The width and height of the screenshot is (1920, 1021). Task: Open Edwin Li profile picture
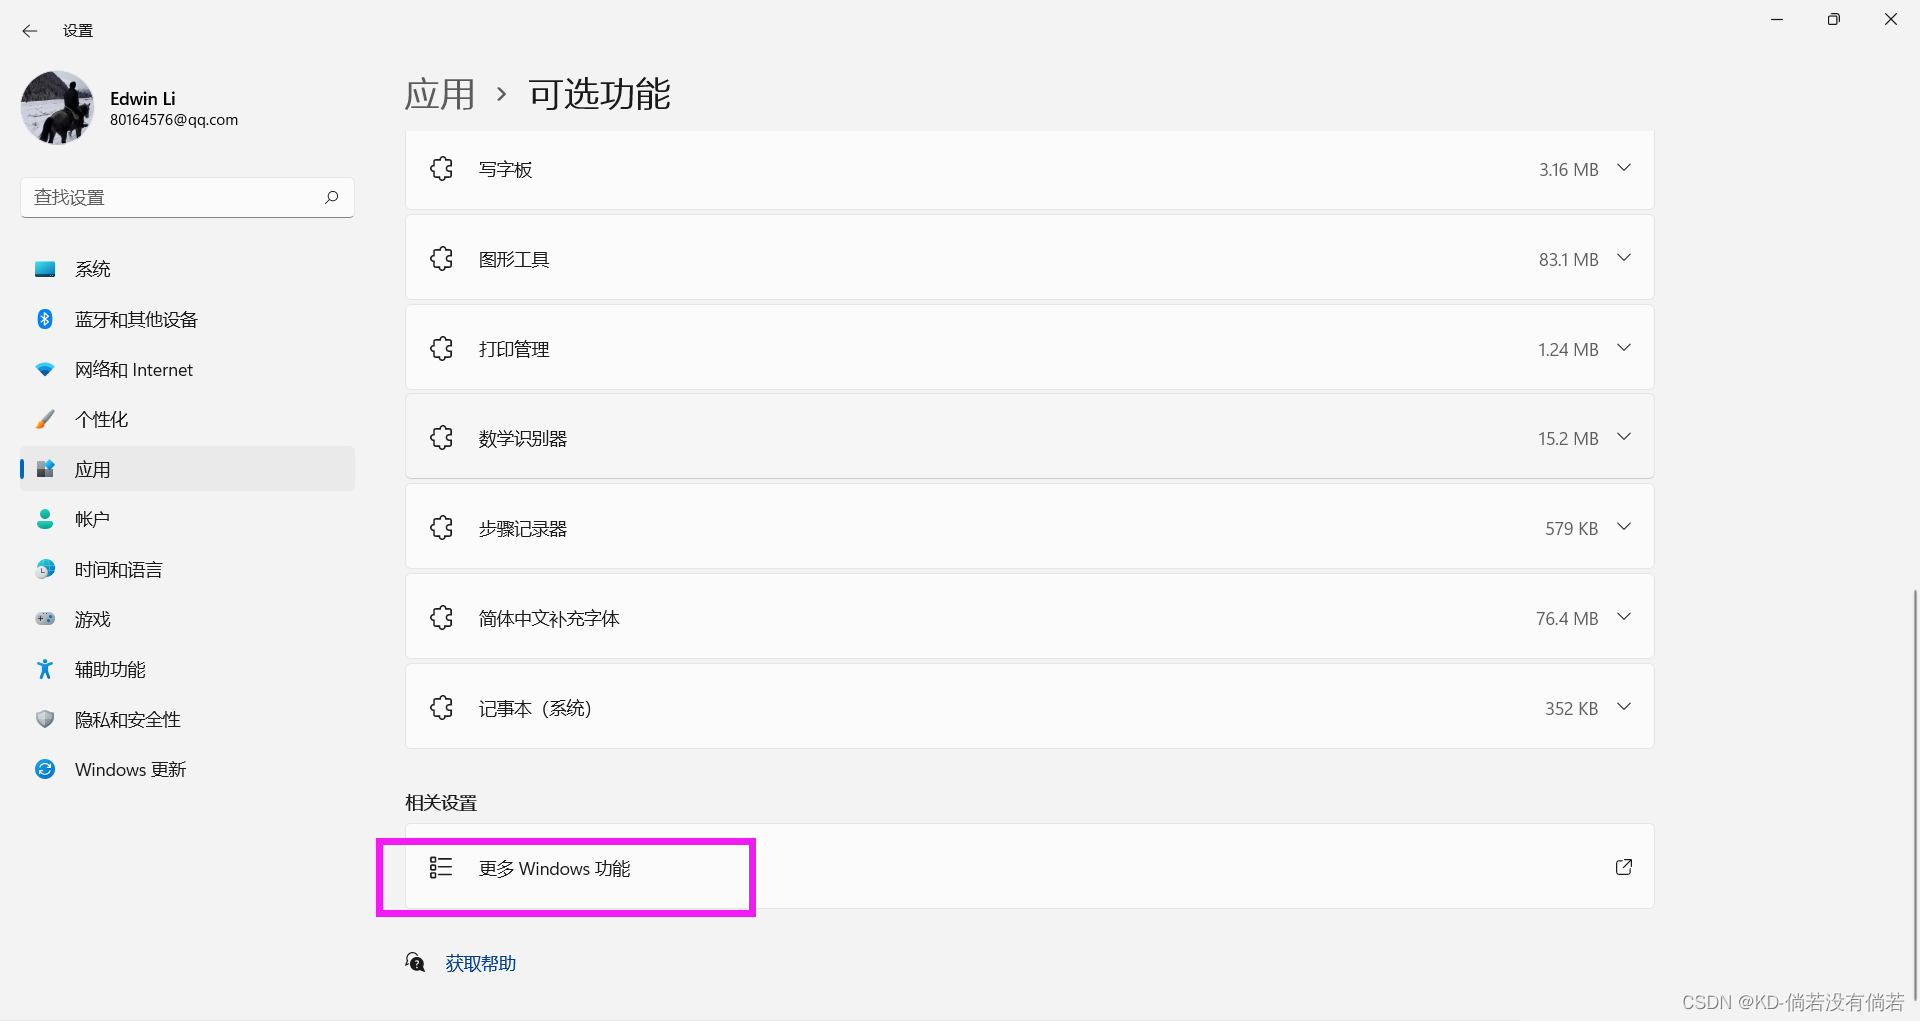(x=57, y=107)
